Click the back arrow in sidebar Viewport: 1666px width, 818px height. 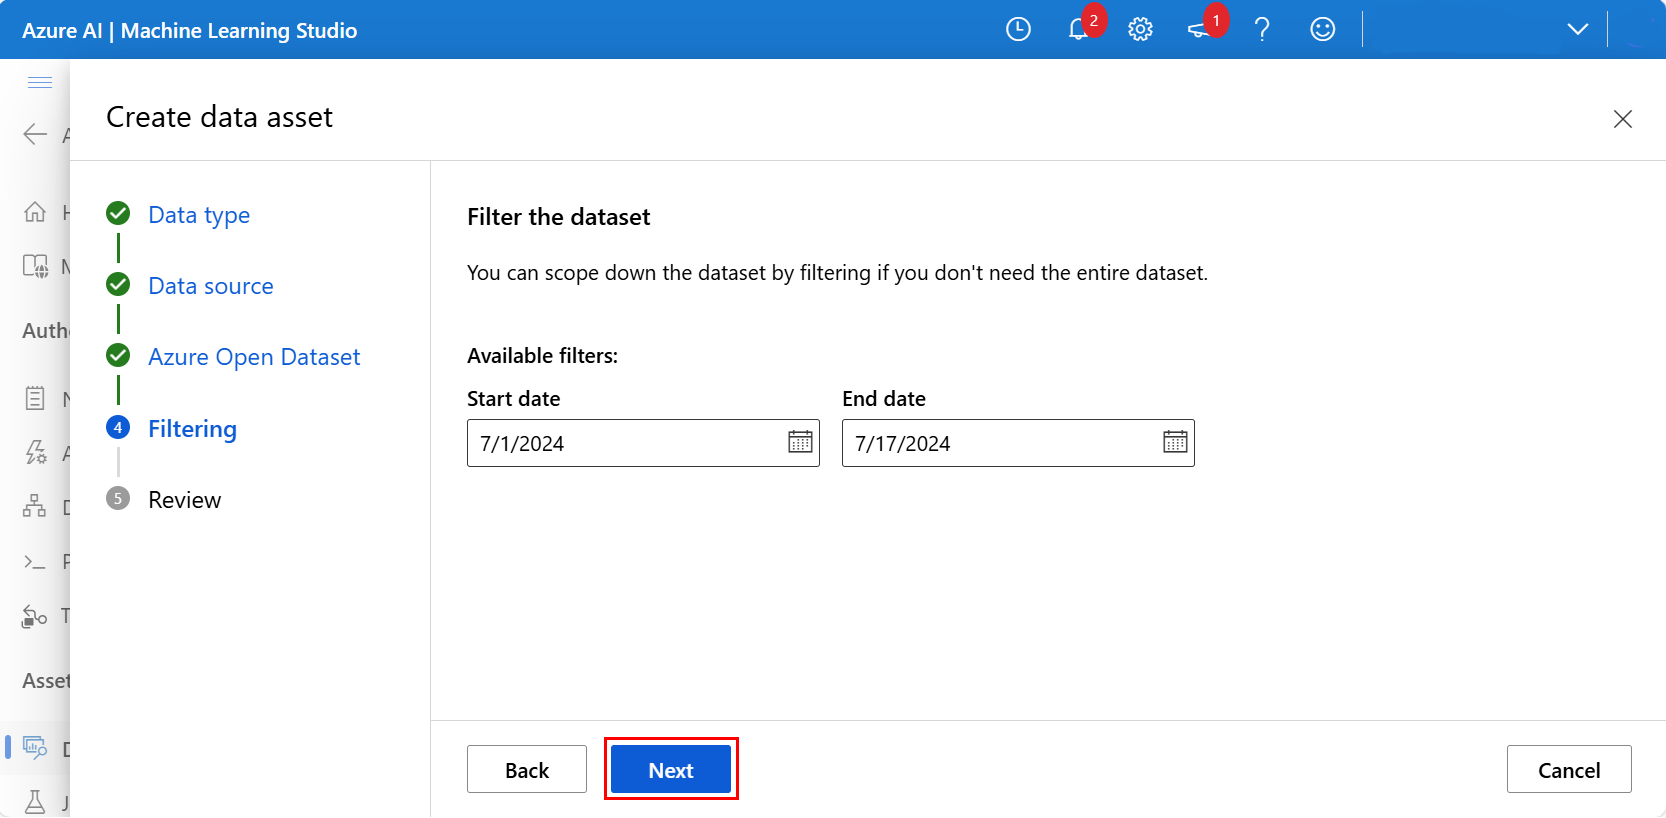pos(35,134)
